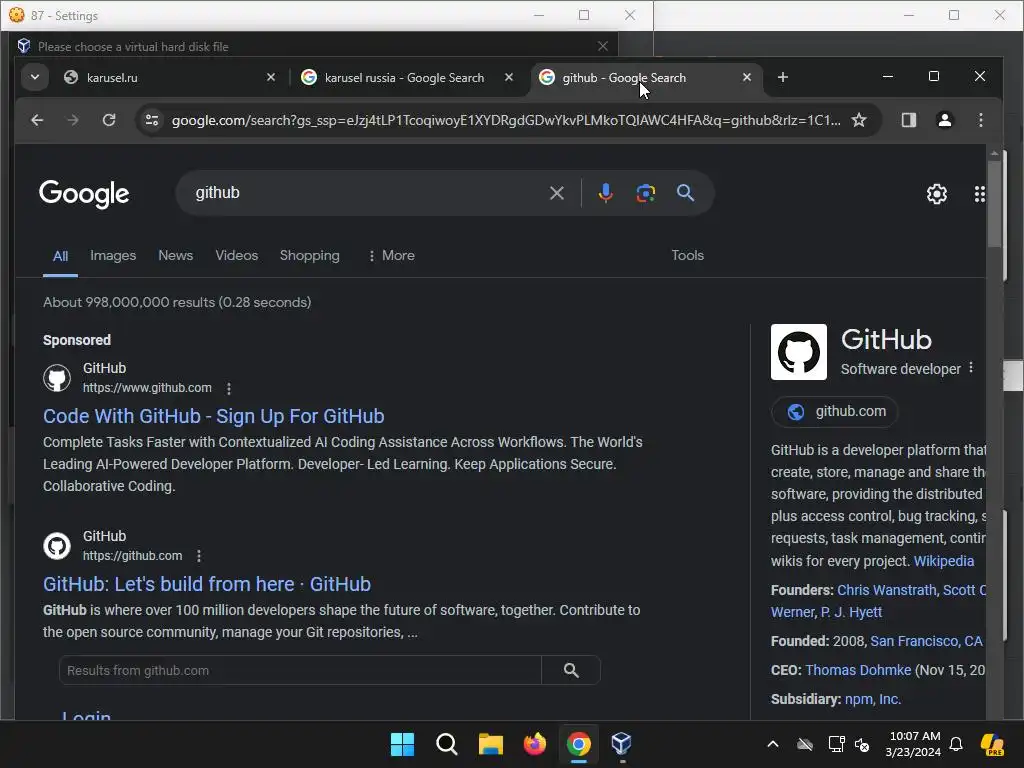Click the magnifier search button
This screenshot has height=768, width=1024.
click(x=685, y=193)
